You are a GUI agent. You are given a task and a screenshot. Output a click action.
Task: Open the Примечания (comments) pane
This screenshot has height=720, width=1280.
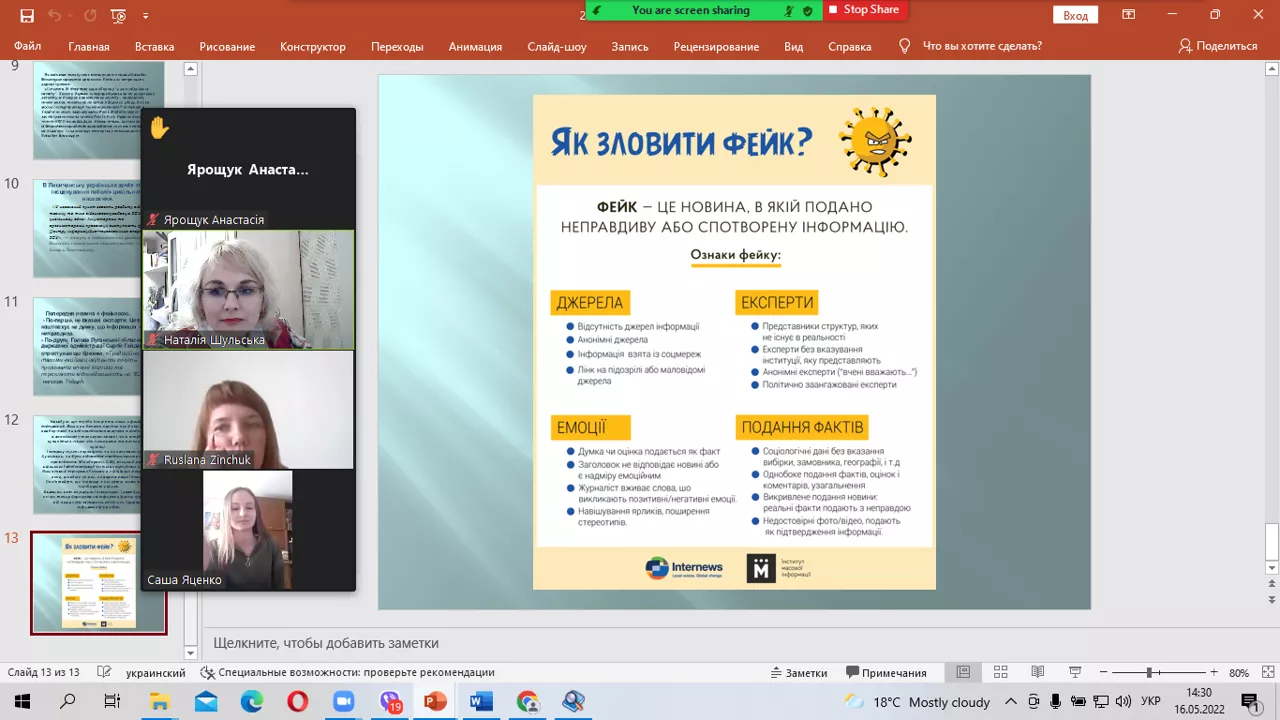889,672
